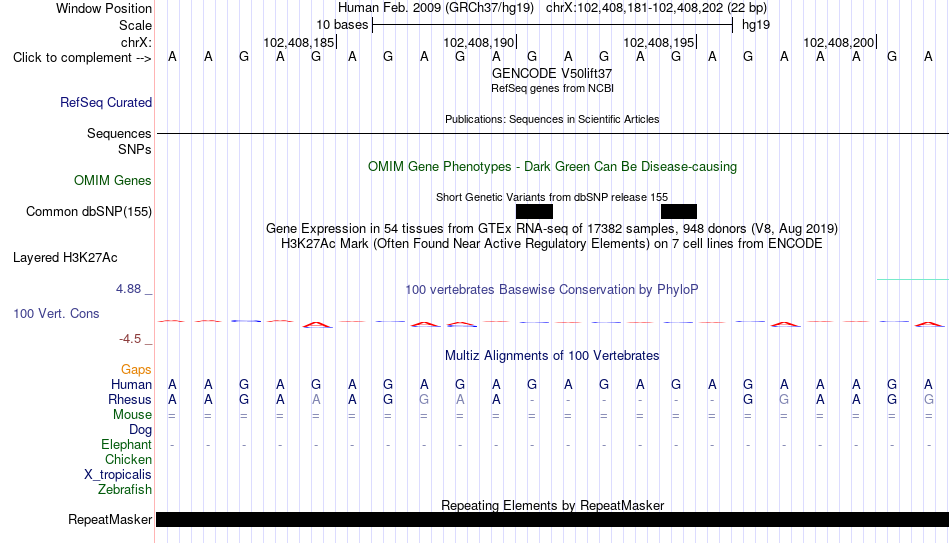Image resolution: width=950 pixels, height=543 pixels.
Task: Click the 'RepeatMasker' track label
Action: pyautogui.click(x=110, y=519)
